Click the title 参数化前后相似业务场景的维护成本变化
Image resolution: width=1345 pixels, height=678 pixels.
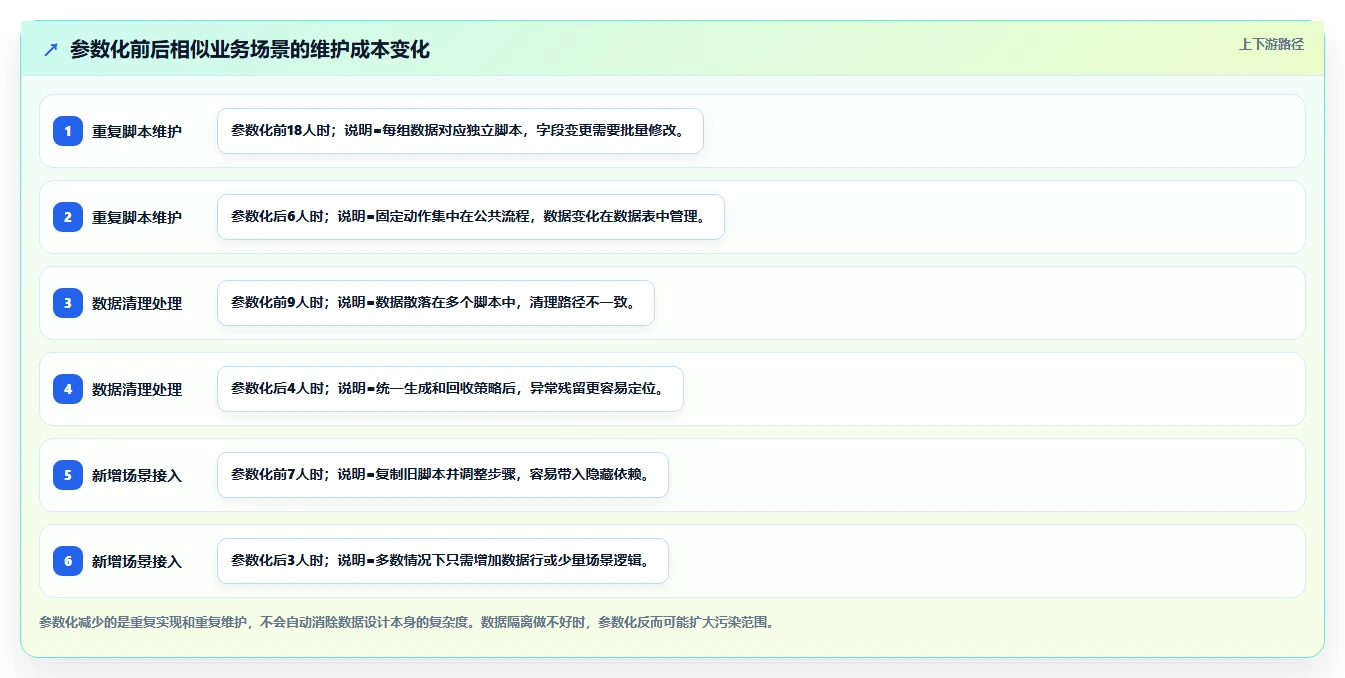[250, 49]
